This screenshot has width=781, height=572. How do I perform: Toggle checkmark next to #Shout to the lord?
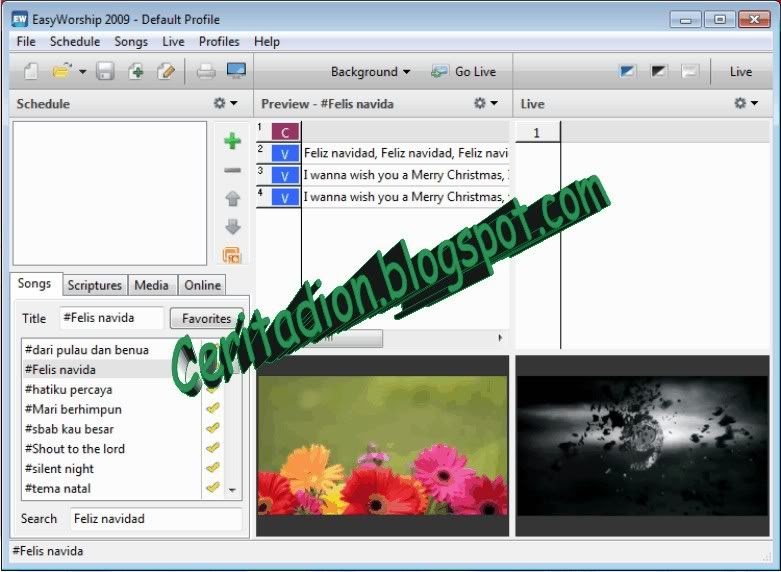point(213,447)
